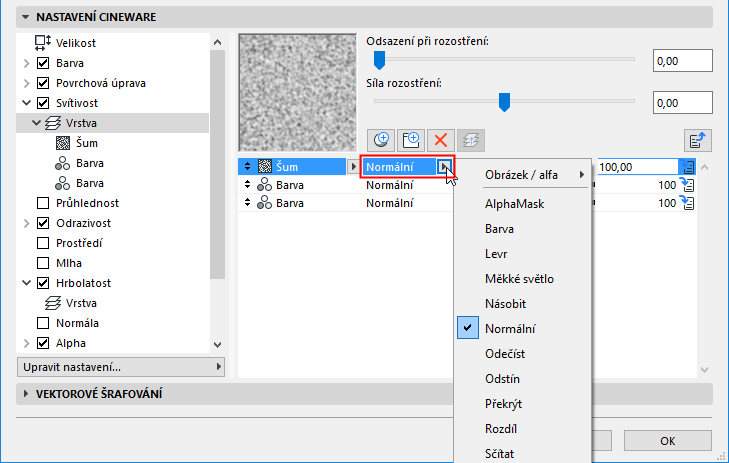Enable the Mlha checkbox

[x=43, y=263]
